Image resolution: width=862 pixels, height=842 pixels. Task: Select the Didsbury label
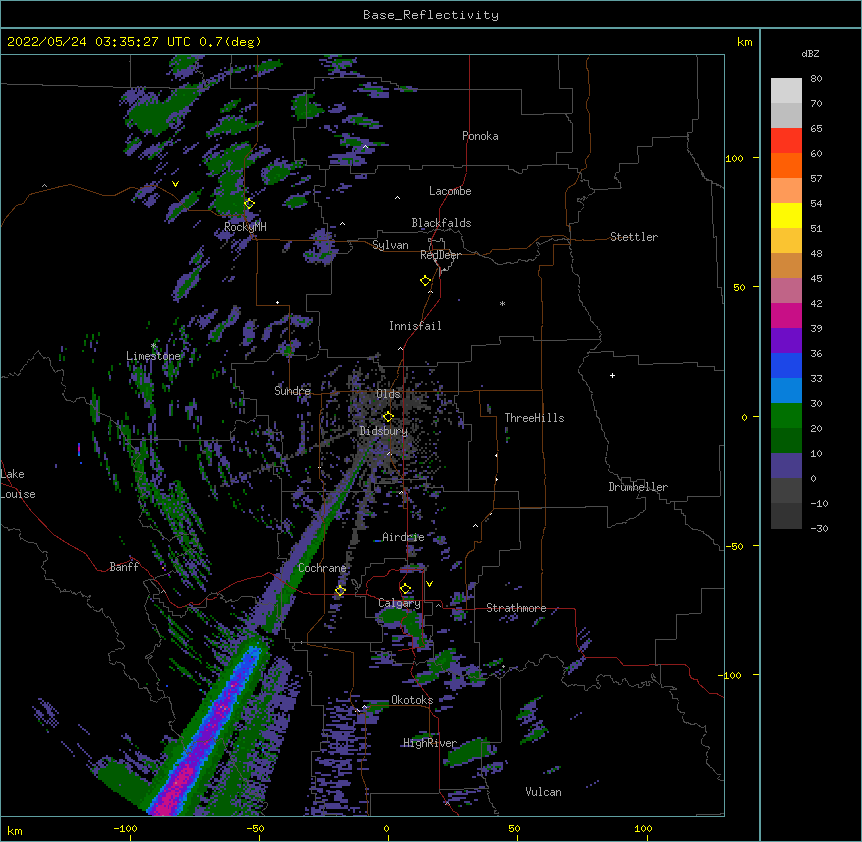click(x=383, y=431)
